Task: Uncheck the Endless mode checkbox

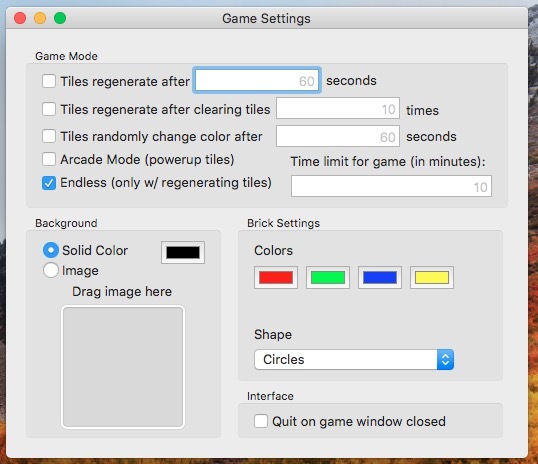Action: (49, 183)
